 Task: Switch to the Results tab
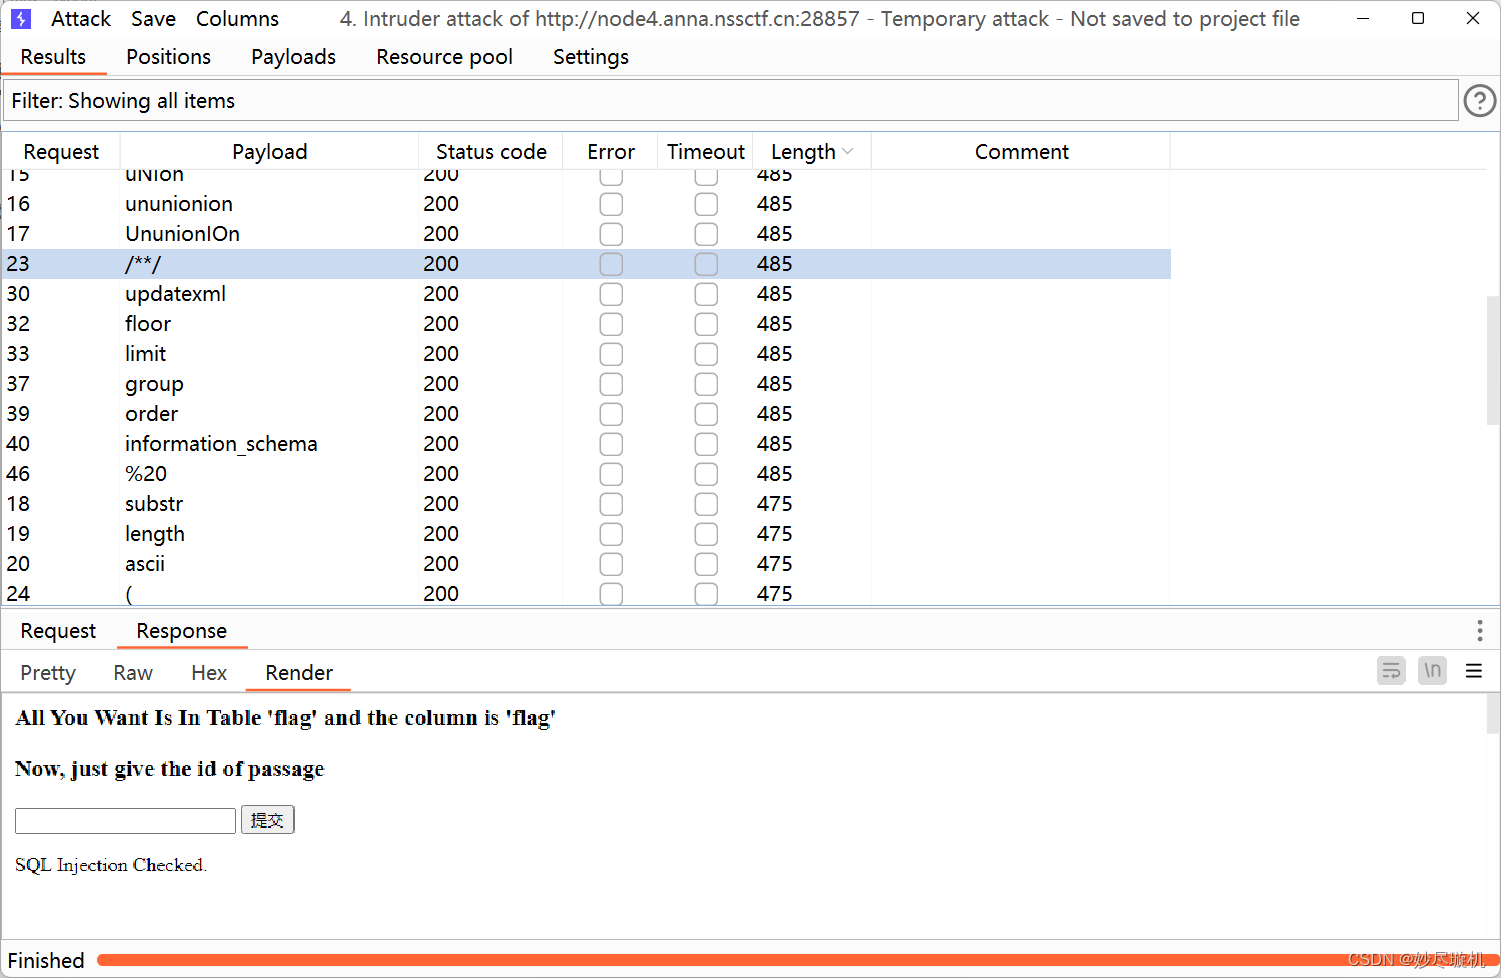click(x=53, y=57)
